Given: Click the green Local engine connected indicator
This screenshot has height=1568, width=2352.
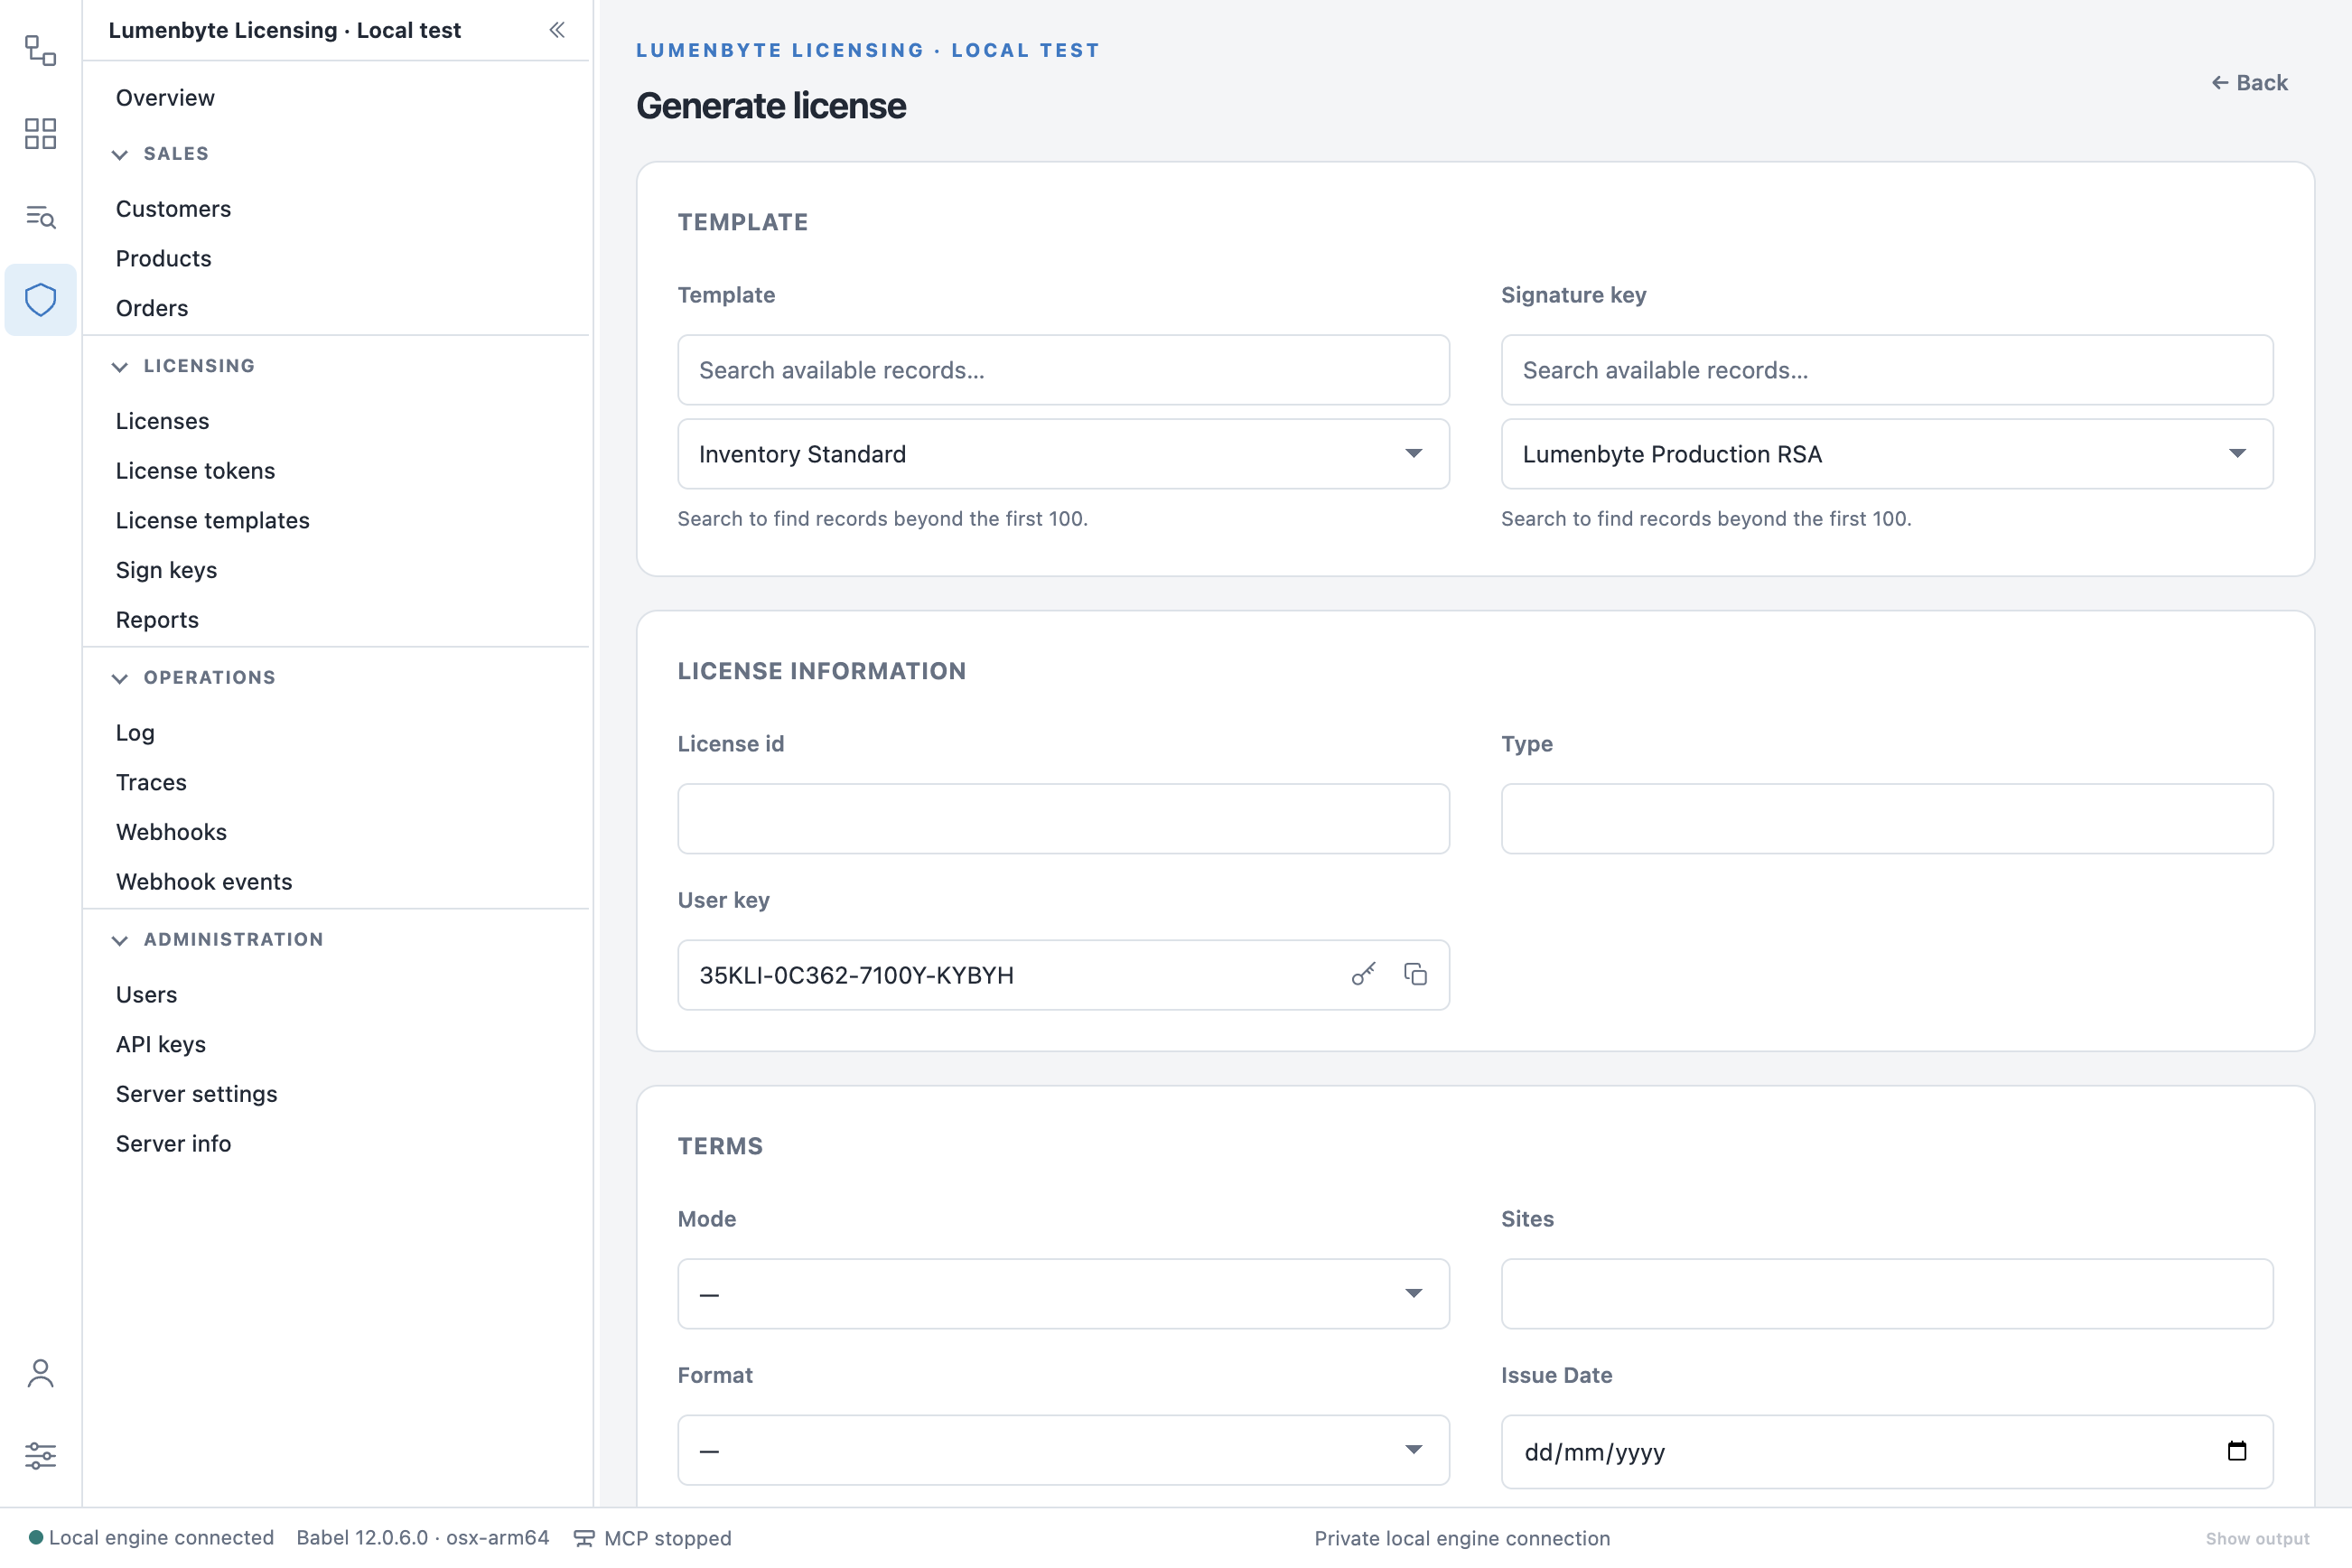Looking at the screenshot, I should (x=36, y=1537).
